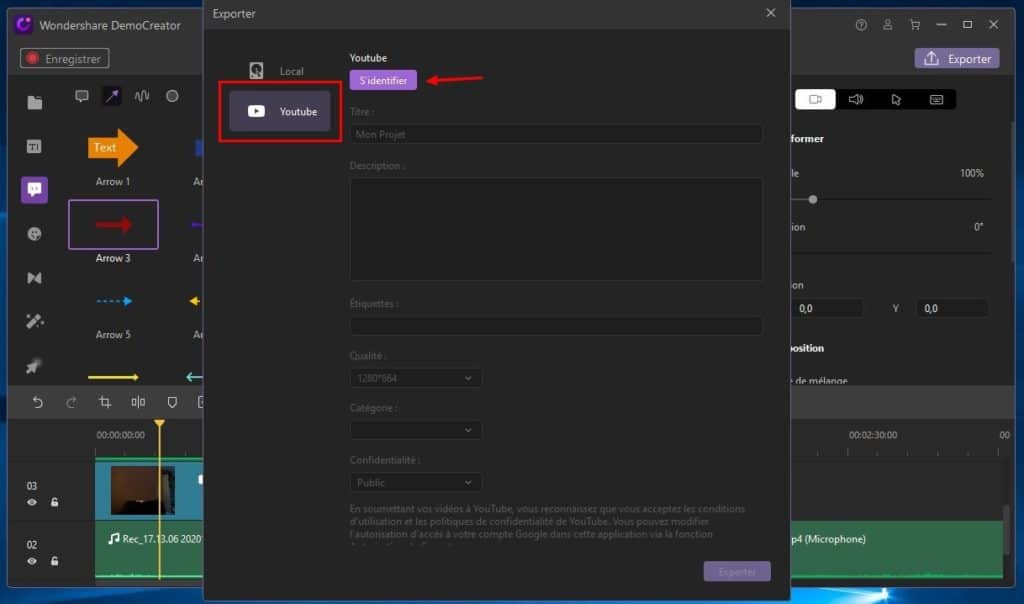Image resolution: width=1024 pixels, height=604 pixels.
Task: Adjust the scale slider handle
Action: click(812, 199)
